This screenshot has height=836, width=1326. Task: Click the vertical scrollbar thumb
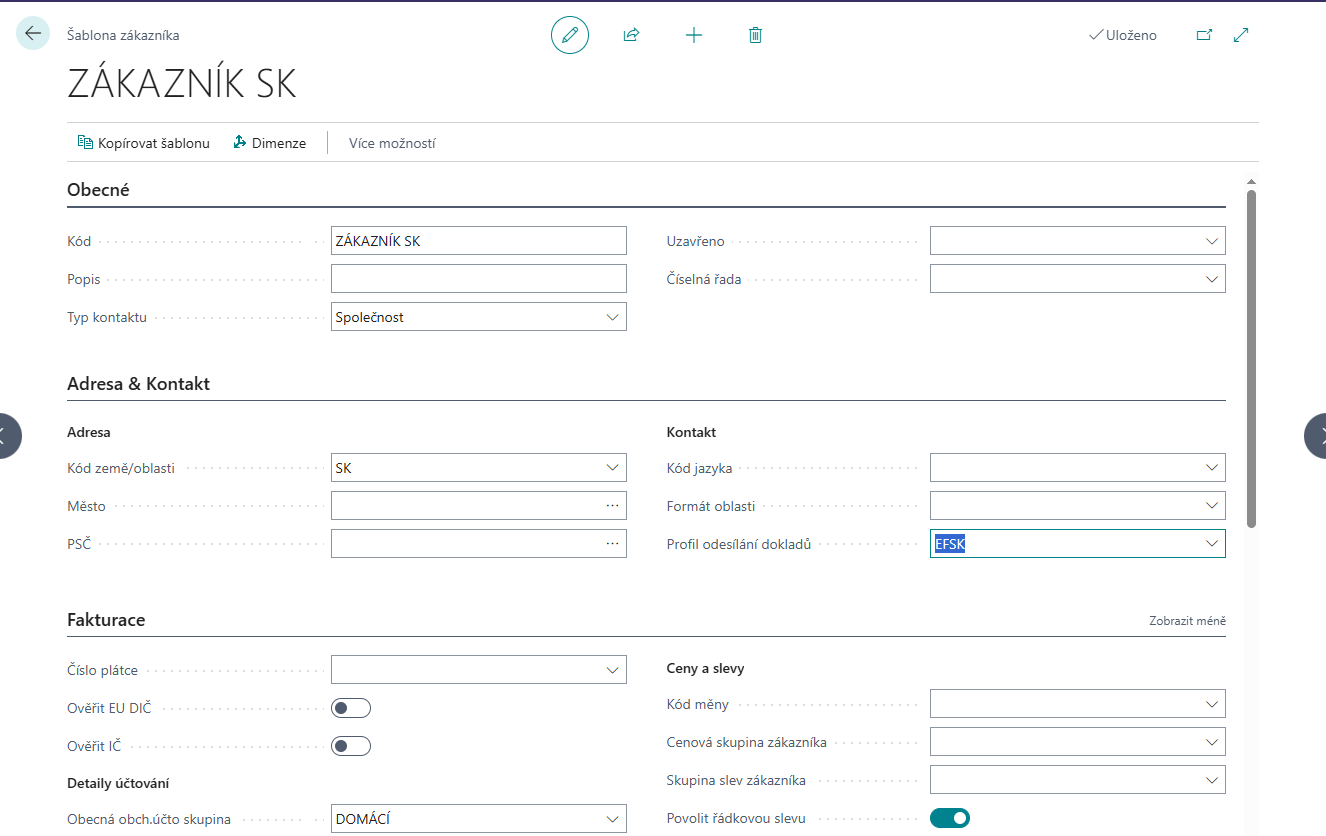[1251, 358]
